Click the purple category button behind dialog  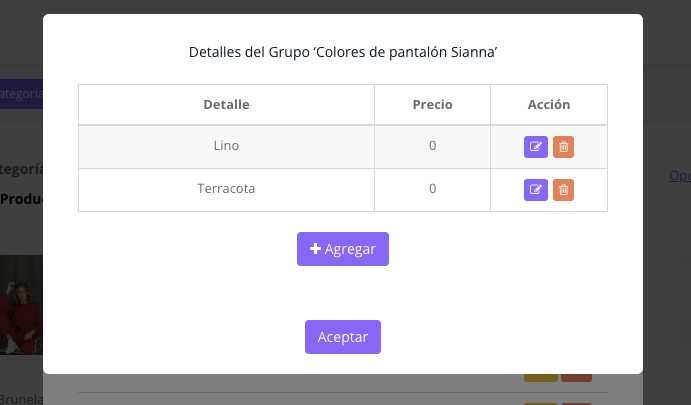[20, 94]
